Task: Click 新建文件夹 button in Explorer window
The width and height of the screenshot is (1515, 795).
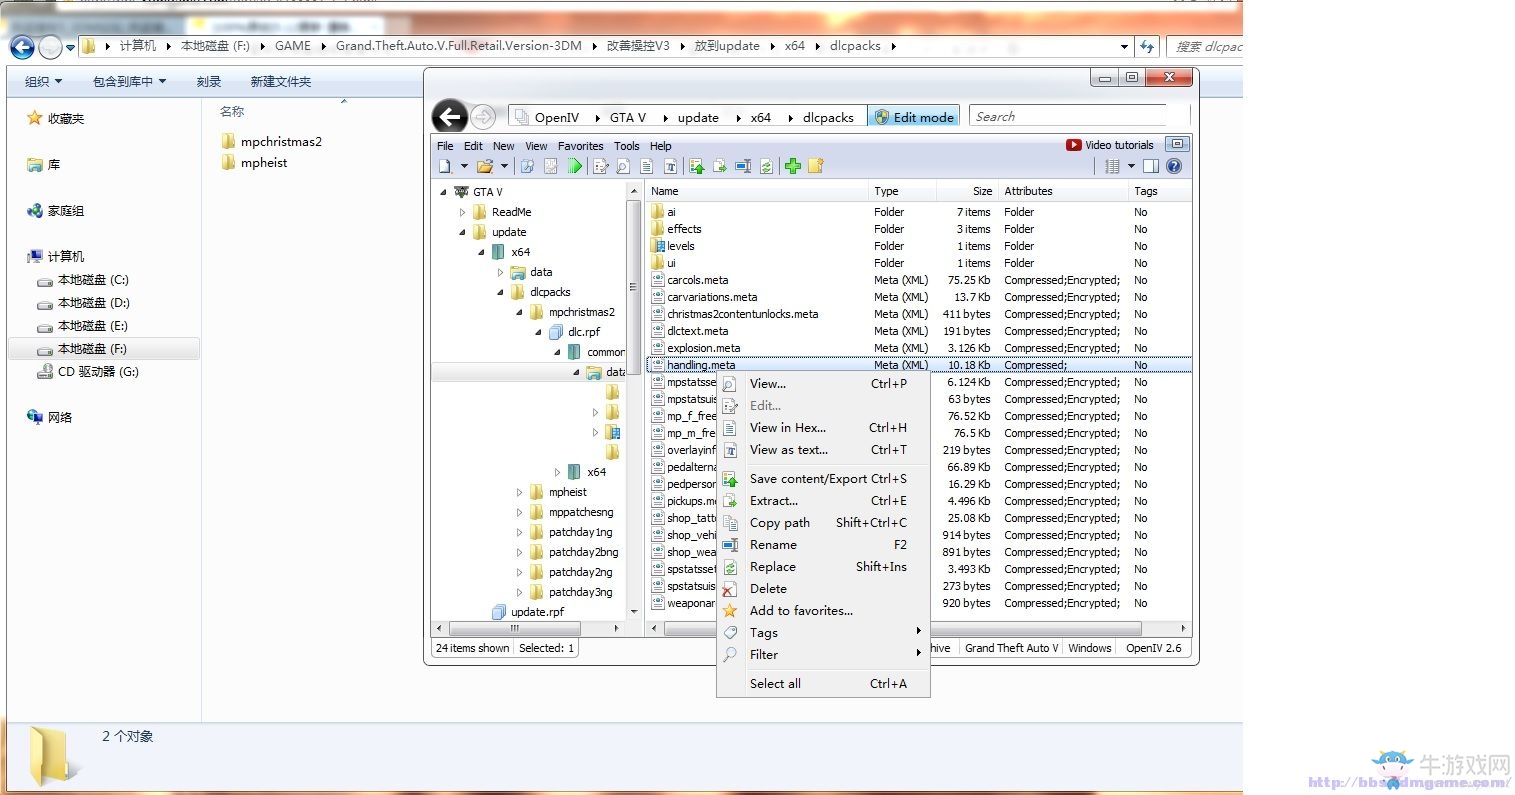Action: point(281,82)
